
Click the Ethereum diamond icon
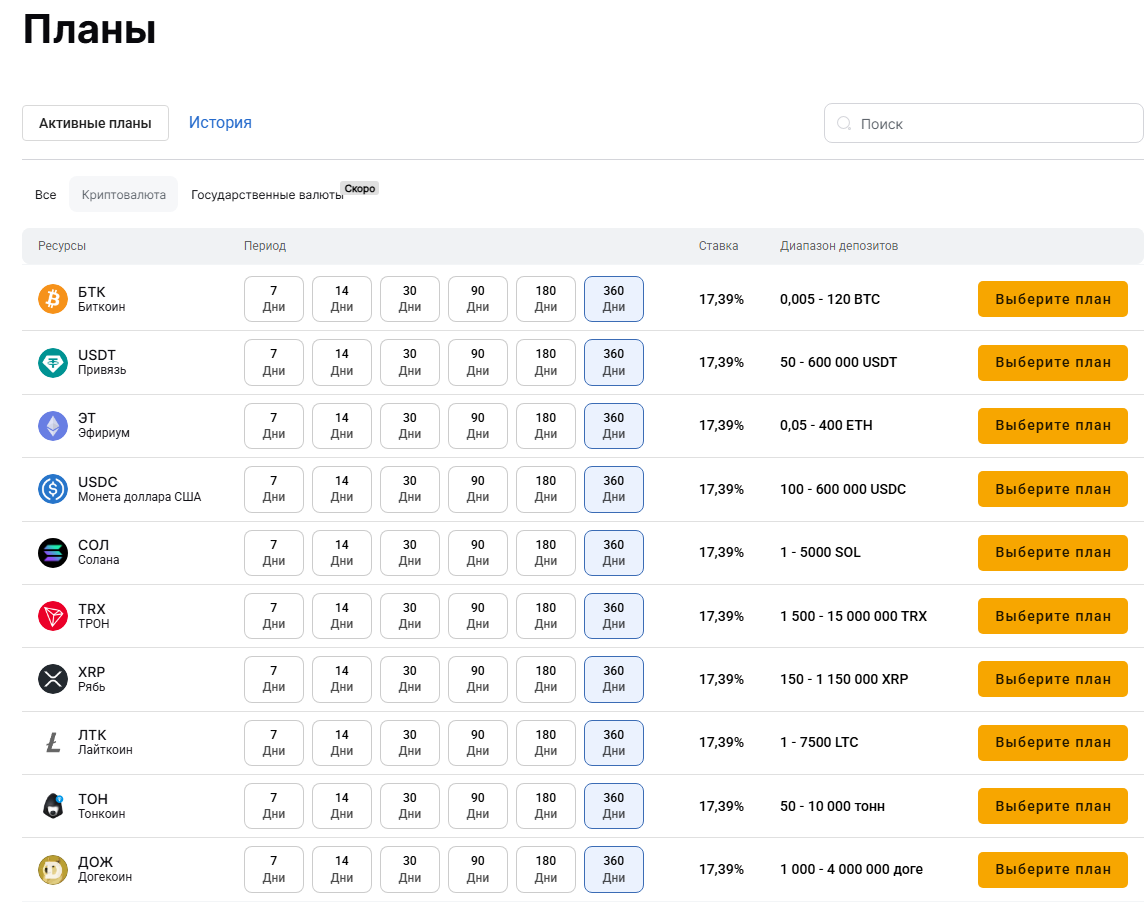(53, 425)
